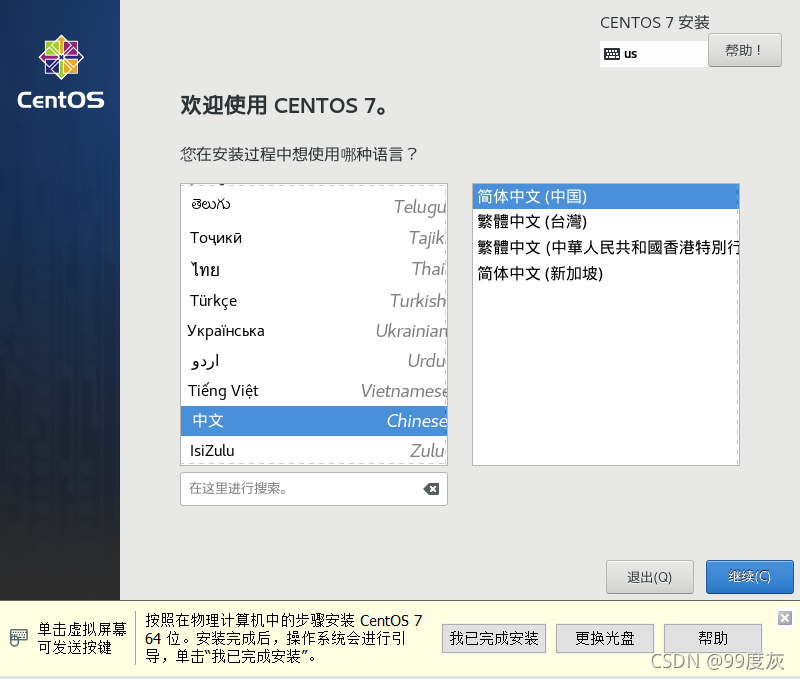Select the 'us' keyboard layout indicator

click(654, 54)
